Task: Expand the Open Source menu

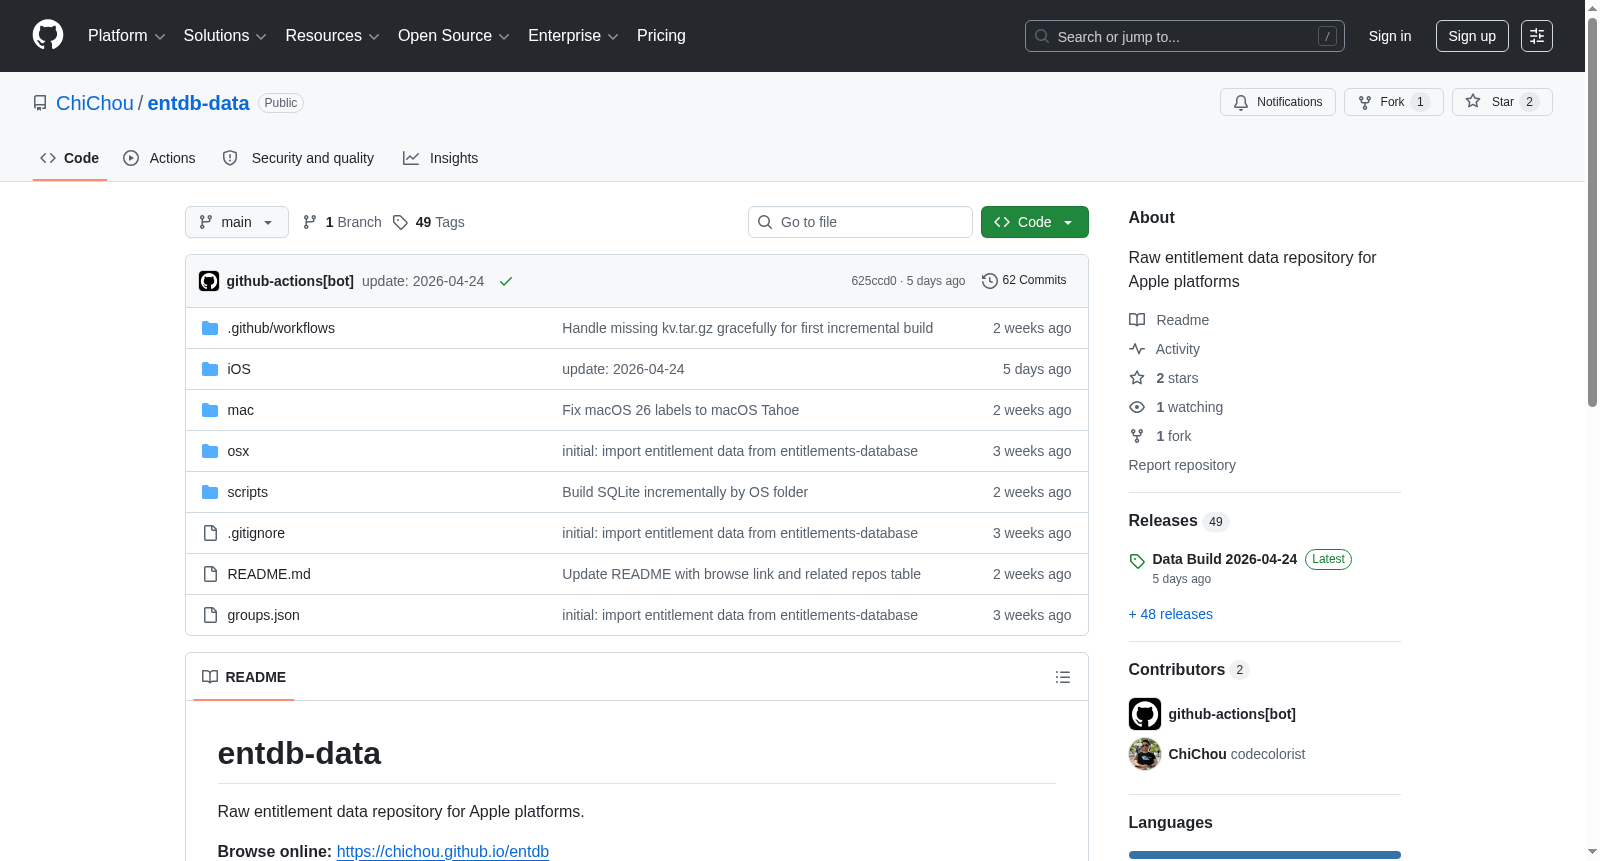Action: pyautogui.click(x=454, y=36)
